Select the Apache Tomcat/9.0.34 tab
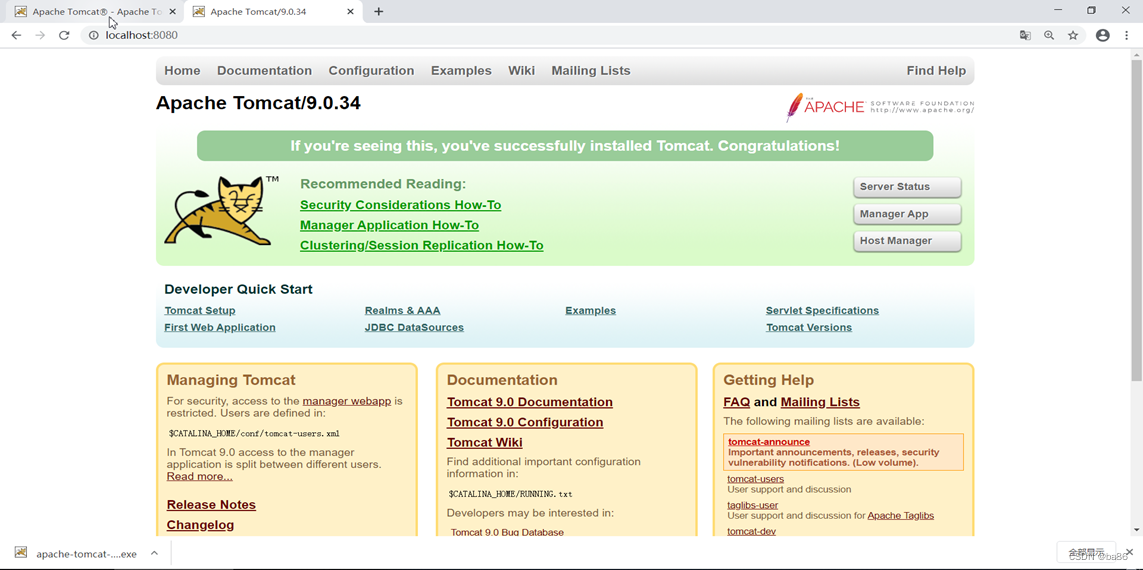The image size is (1143, 570). coord(273,12)
